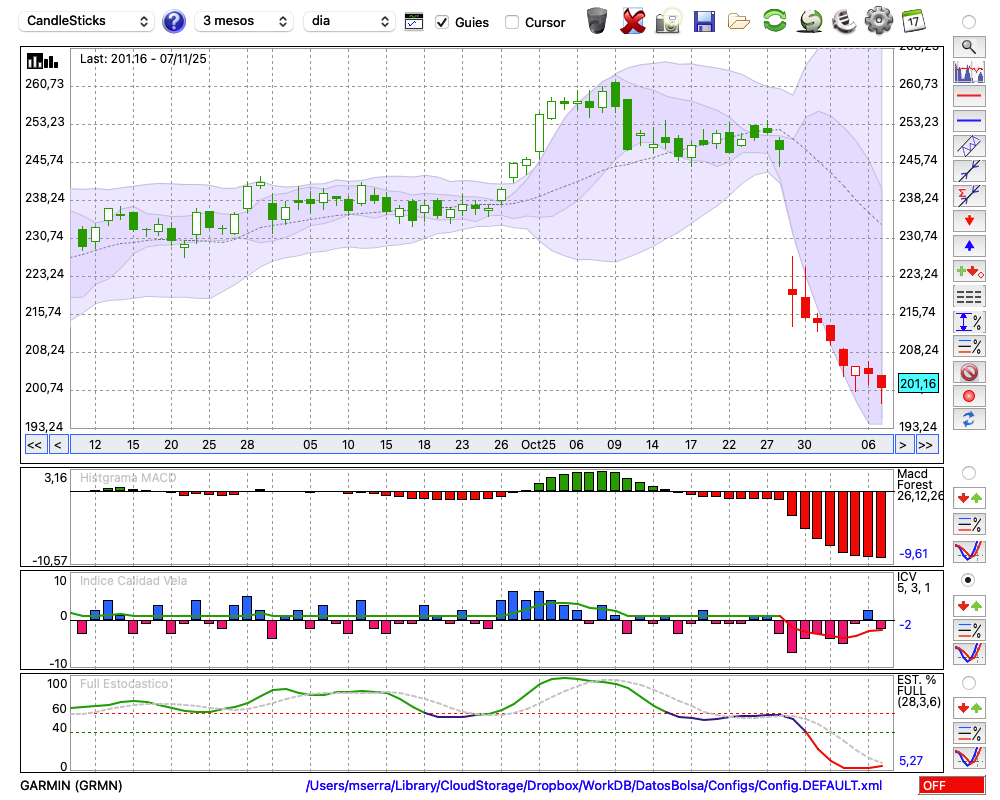Jump to chart start with << button
1000x800 pixels.
34,445
